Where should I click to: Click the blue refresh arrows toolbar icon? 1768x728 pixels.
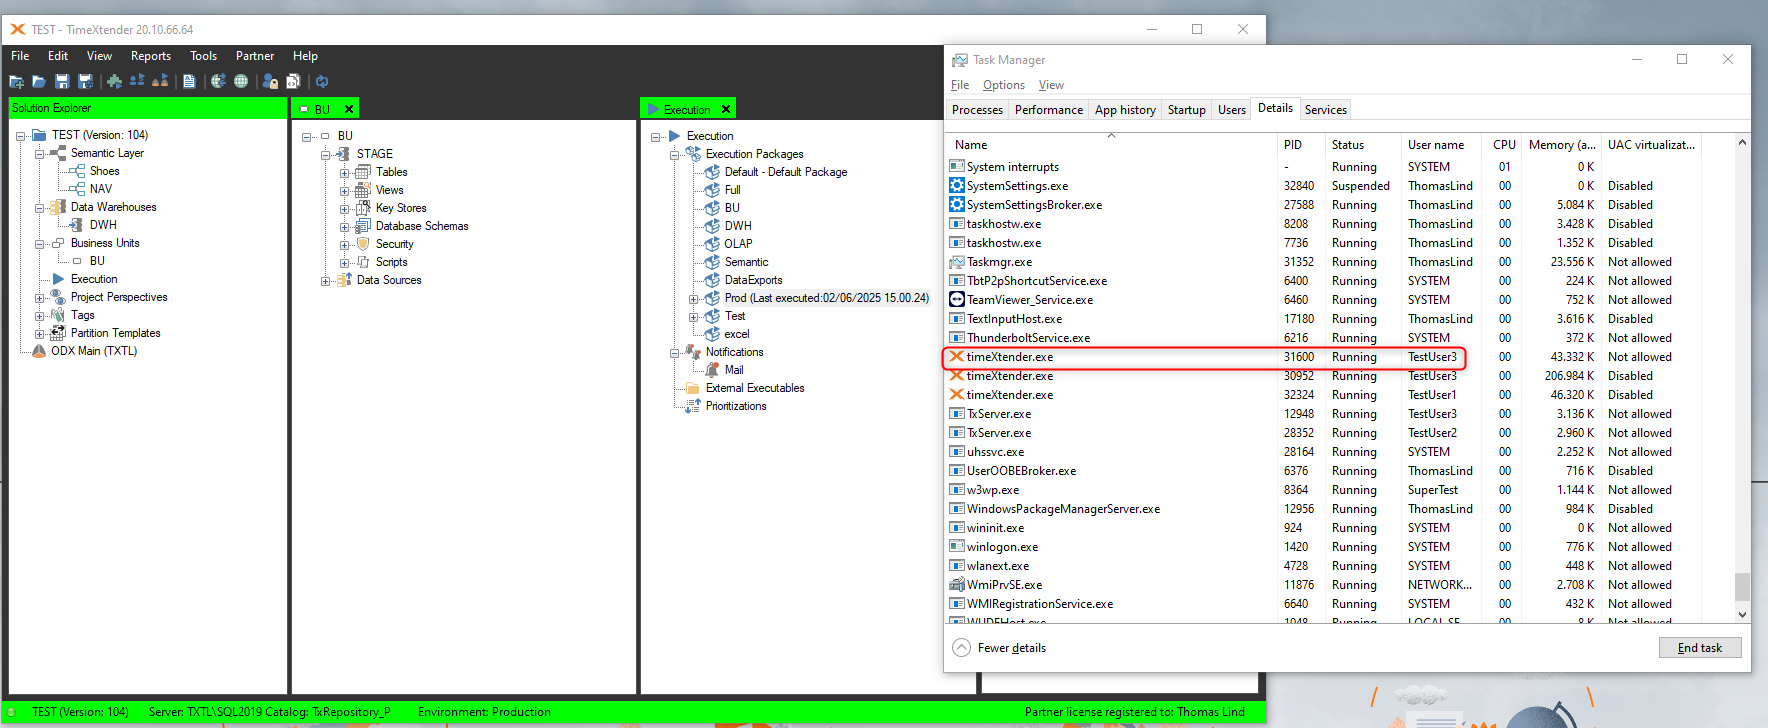pos(322,81)
